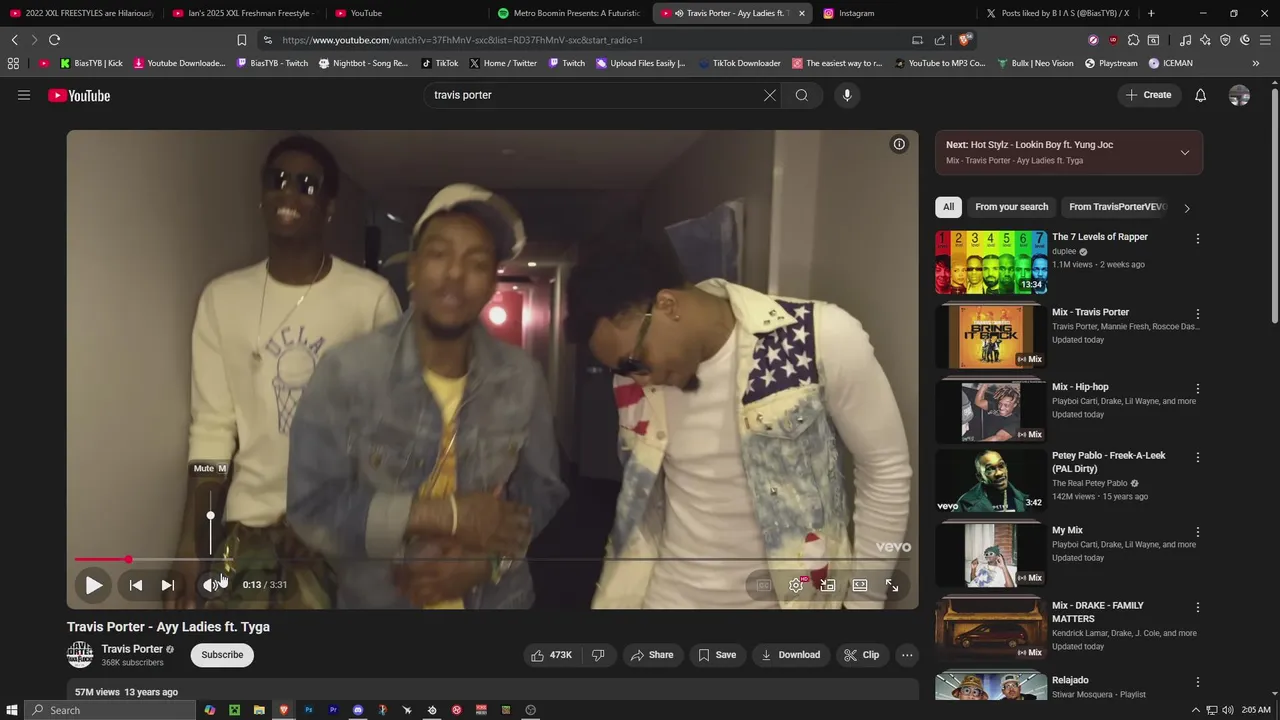Open the TikTok Downloader bookmark
The image size is (1280, 720).
point(739,63)
